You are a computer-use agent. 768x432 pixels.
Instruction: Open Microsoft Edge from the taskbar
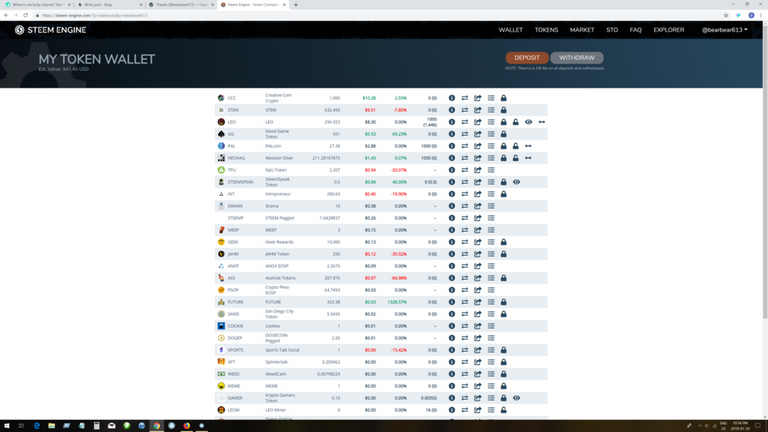pyautogui.click(x=37, y=426)
